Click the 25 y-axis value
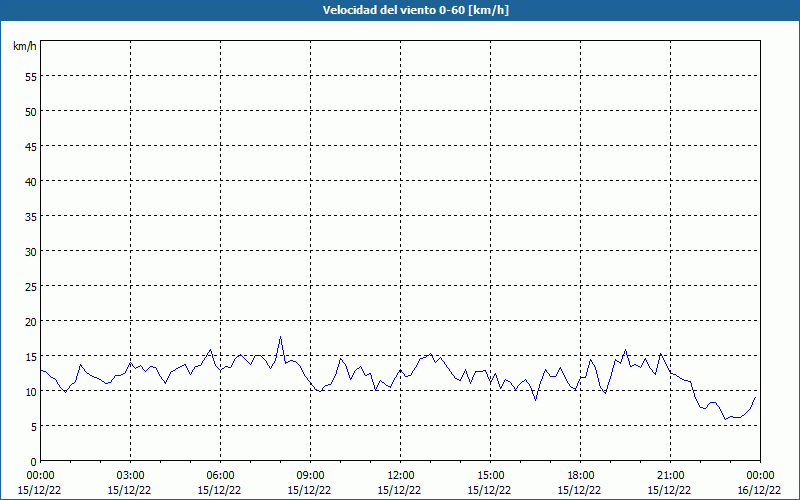 pyautogui.click(x=31, y=286)
